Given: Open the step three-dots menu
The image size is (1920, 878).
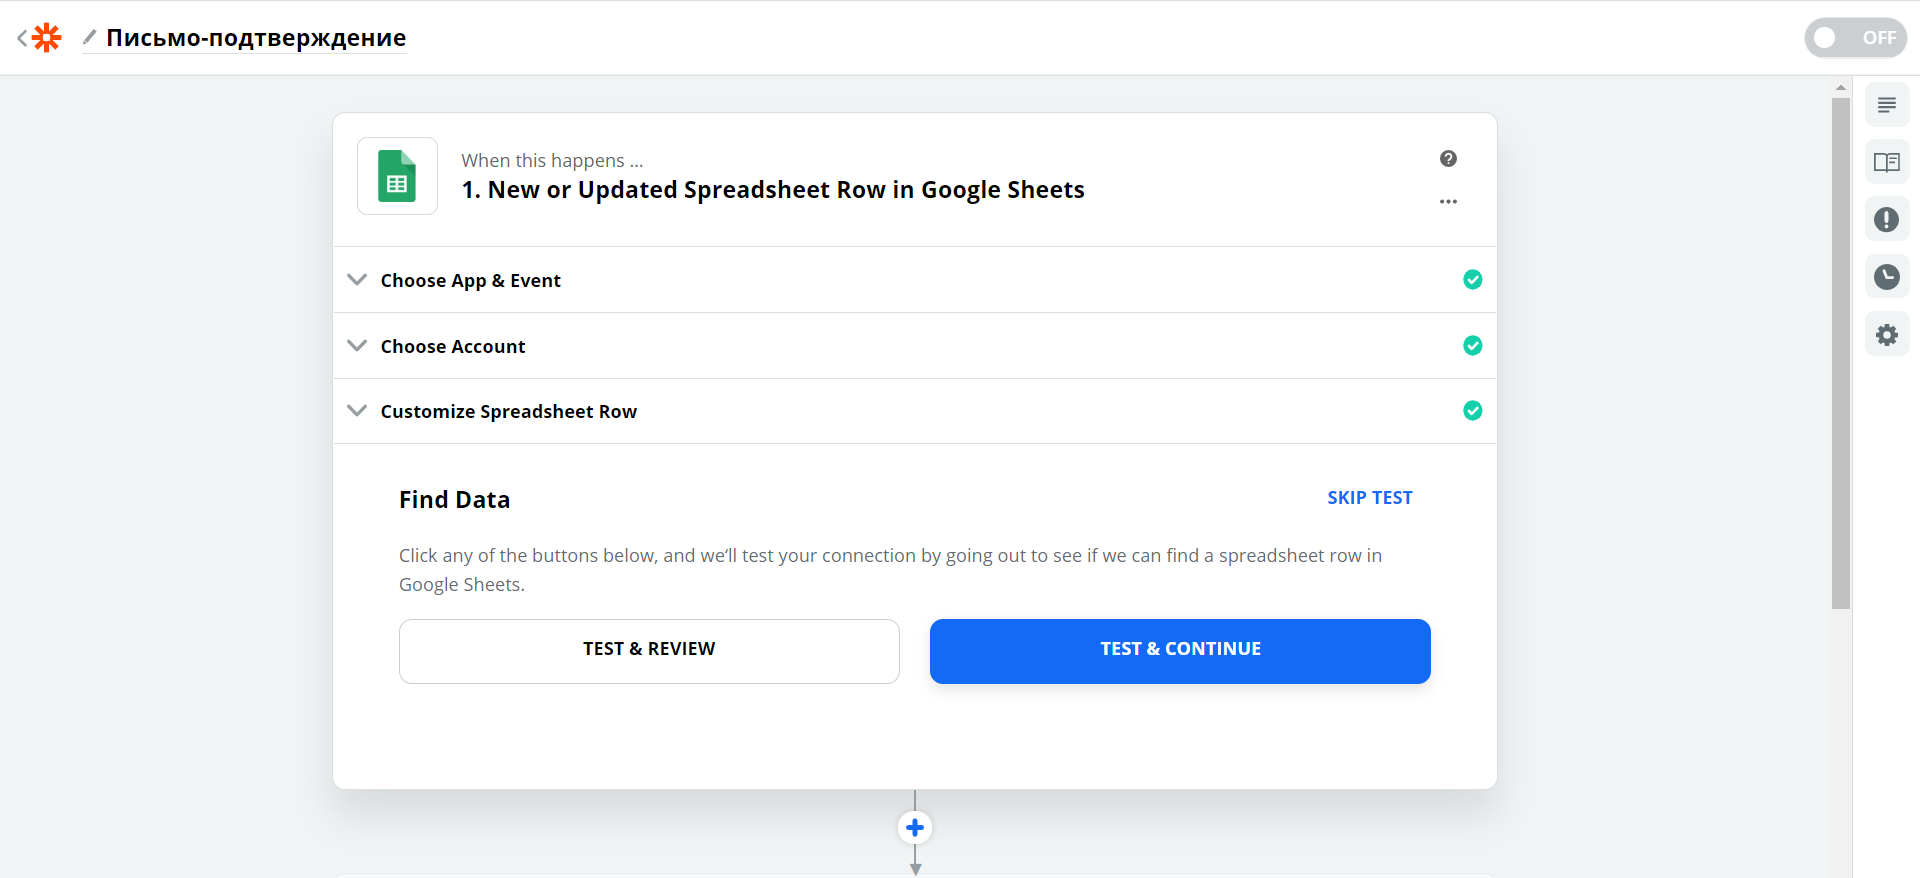Looking at the screenshot, I should [x=1448, y=202].
